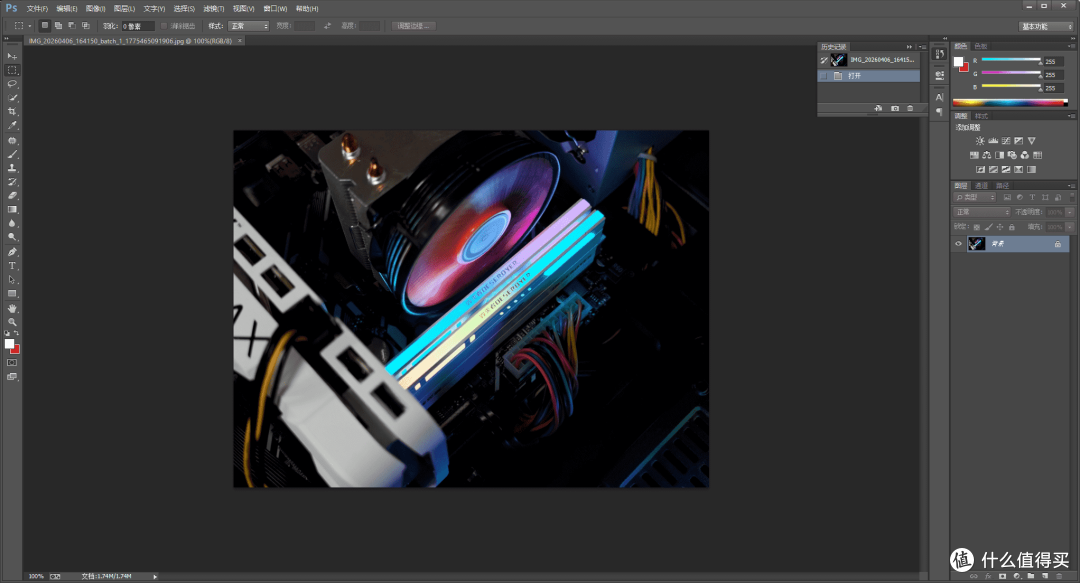Toggle Quick Mask mode
Screen dimensions: 1080x583
[12, 362]
